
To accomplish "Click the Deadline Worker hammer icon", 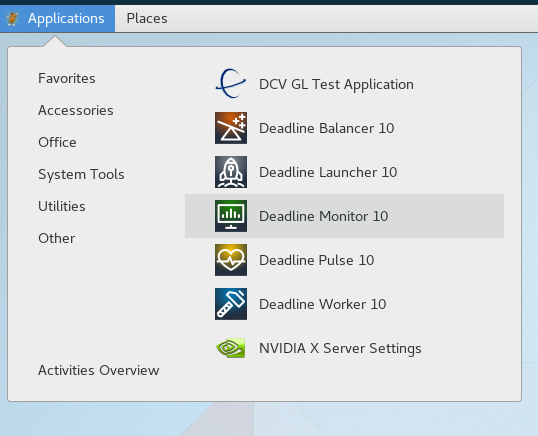I will [x=231, y=304].
